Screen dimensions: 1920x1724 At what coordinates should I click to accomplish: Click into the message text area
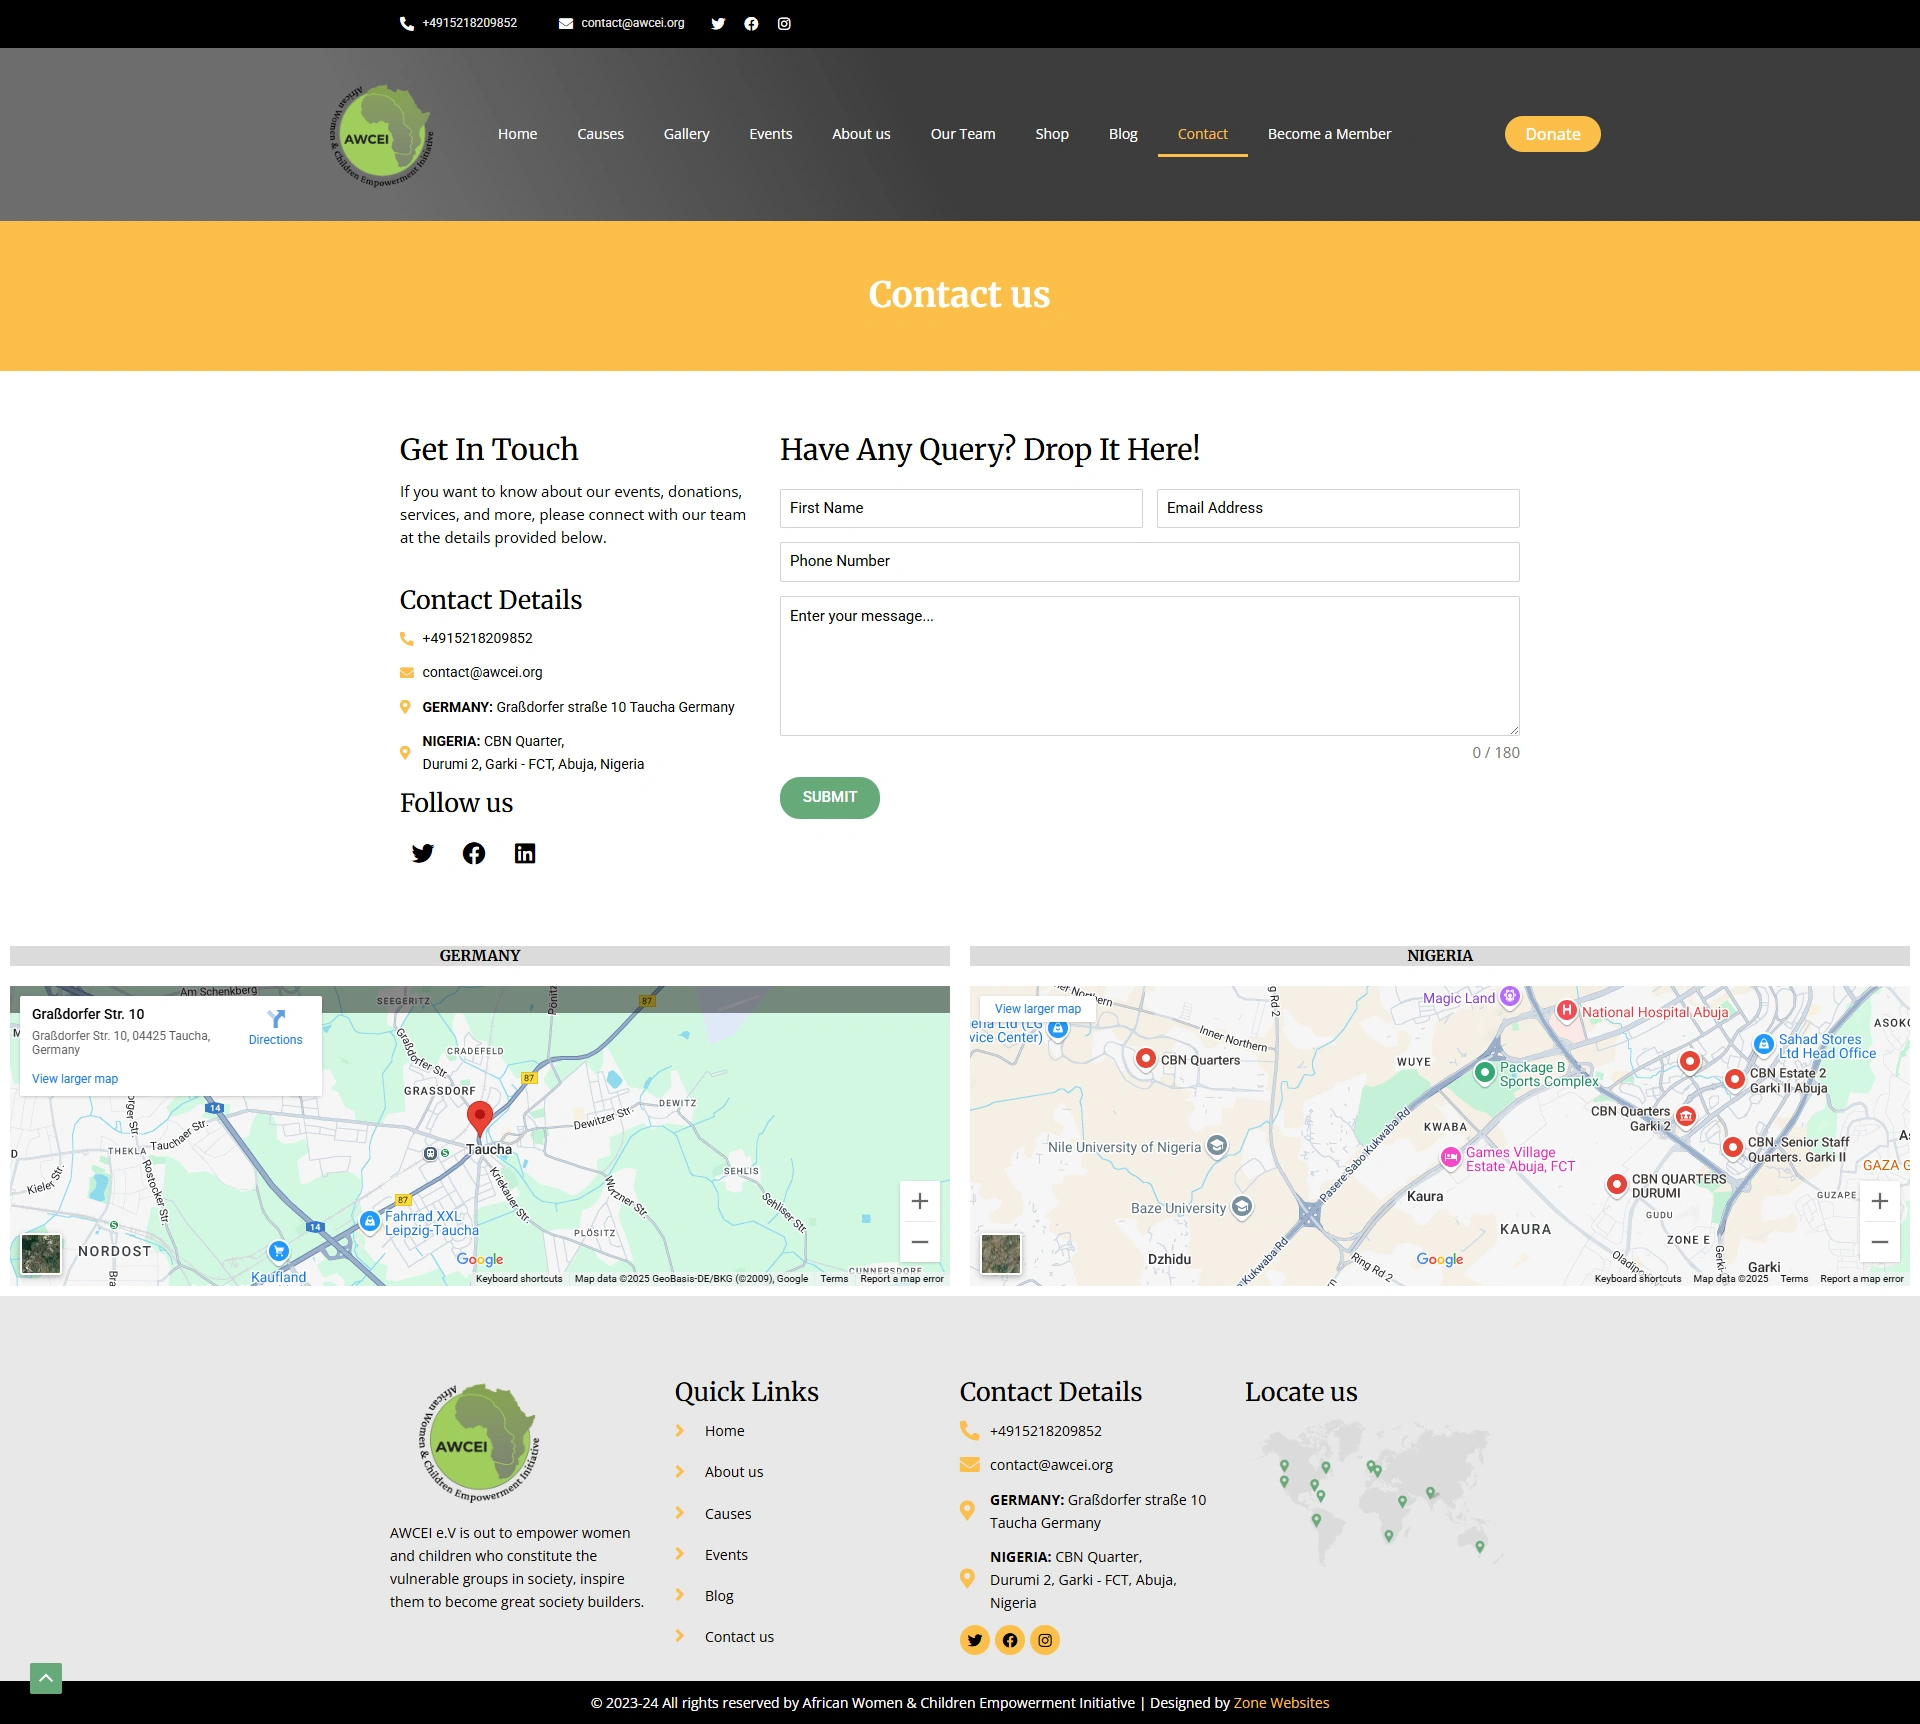pyautogui.click(x=1149, y=665)
